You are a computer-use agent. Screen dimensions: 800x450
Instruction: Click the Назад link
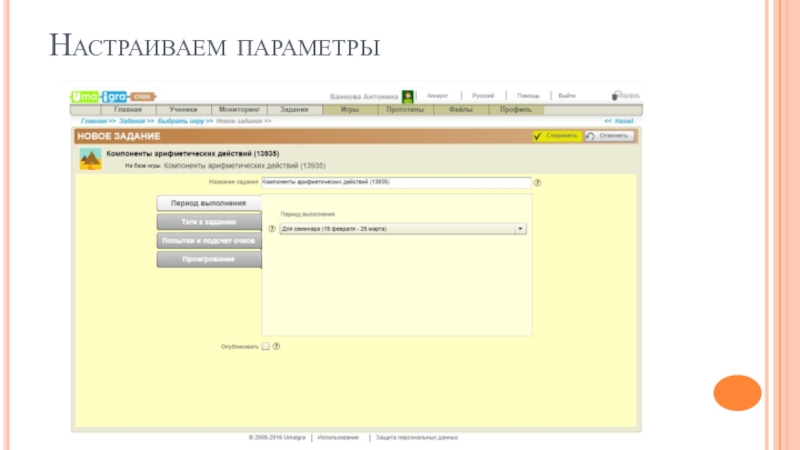pos(618,121)
